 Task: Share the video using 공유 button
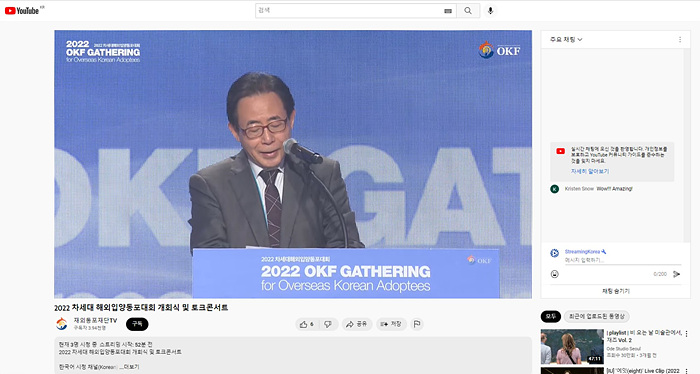coord(357,324)
